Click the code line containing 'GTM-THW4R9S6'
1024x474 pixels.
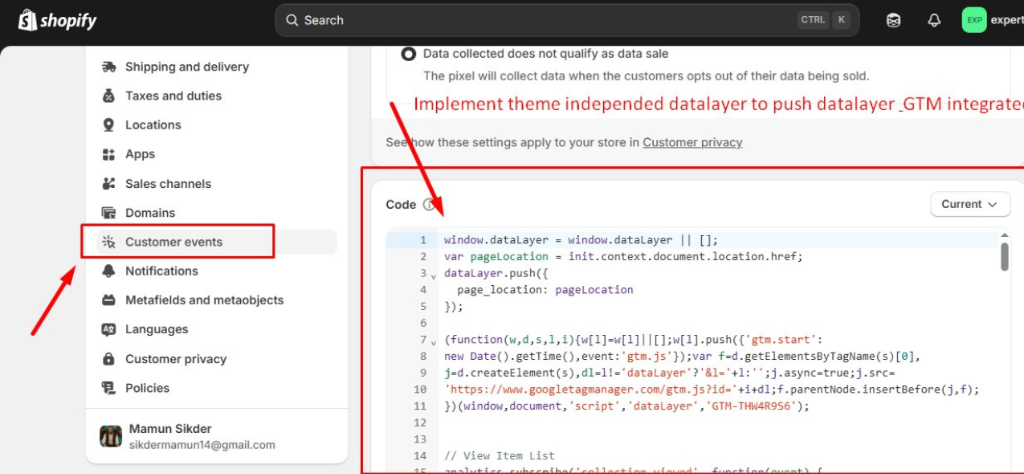626,406
